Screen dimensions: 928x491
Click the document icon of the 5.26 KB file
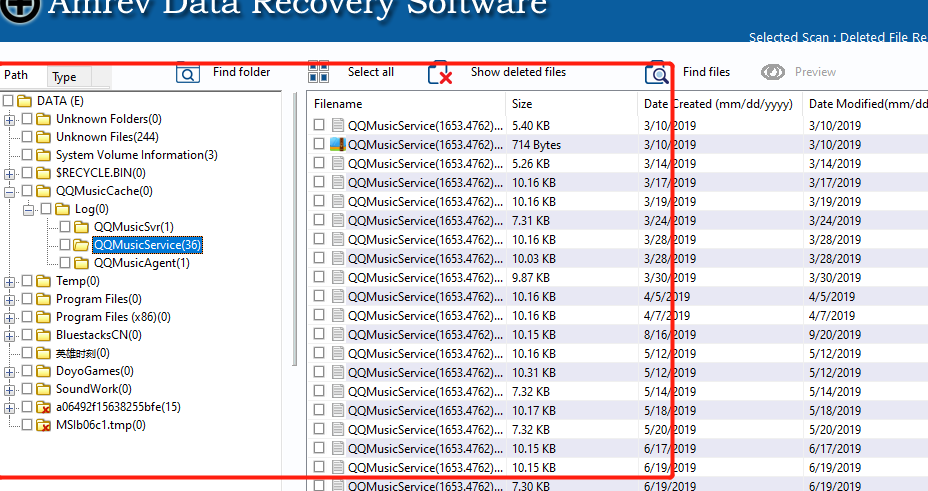[338, 163]
